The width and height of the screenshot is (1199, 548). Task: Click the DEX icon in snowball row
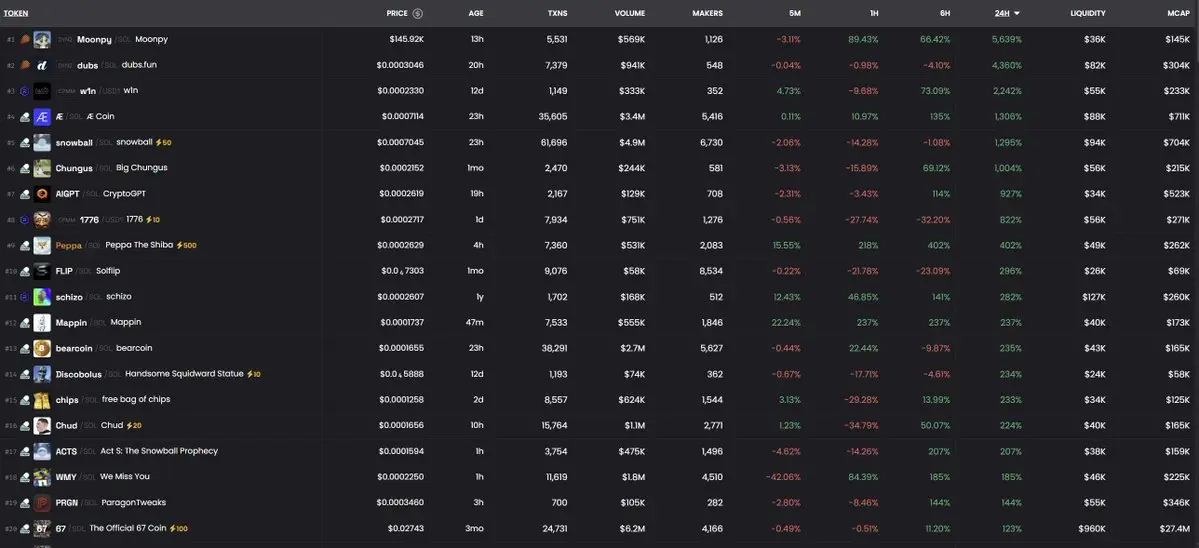tap(24, 143)
